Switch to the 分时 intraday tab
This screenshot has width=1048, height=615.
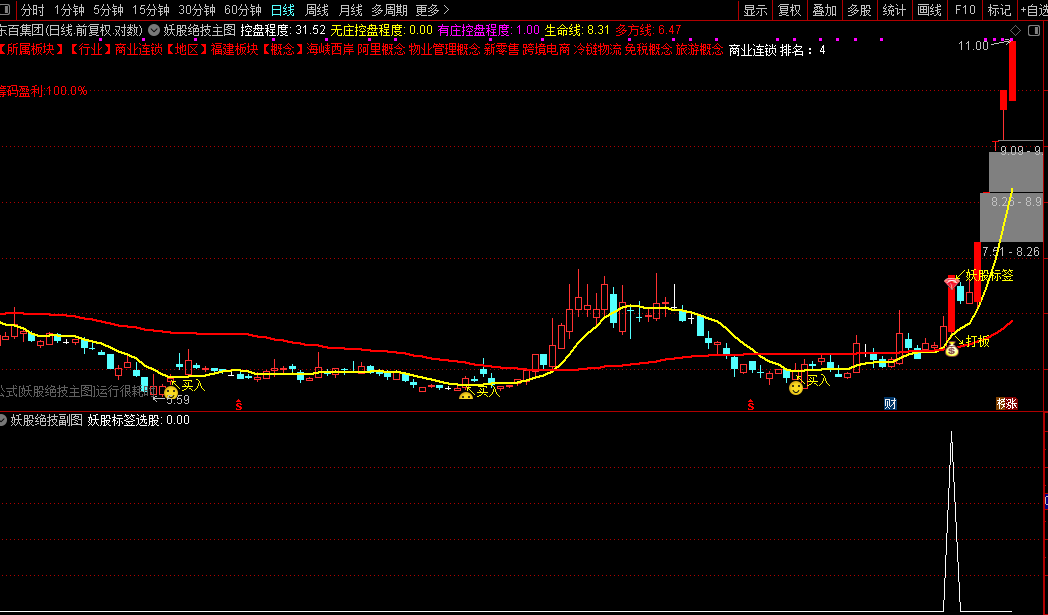[32, 10]
